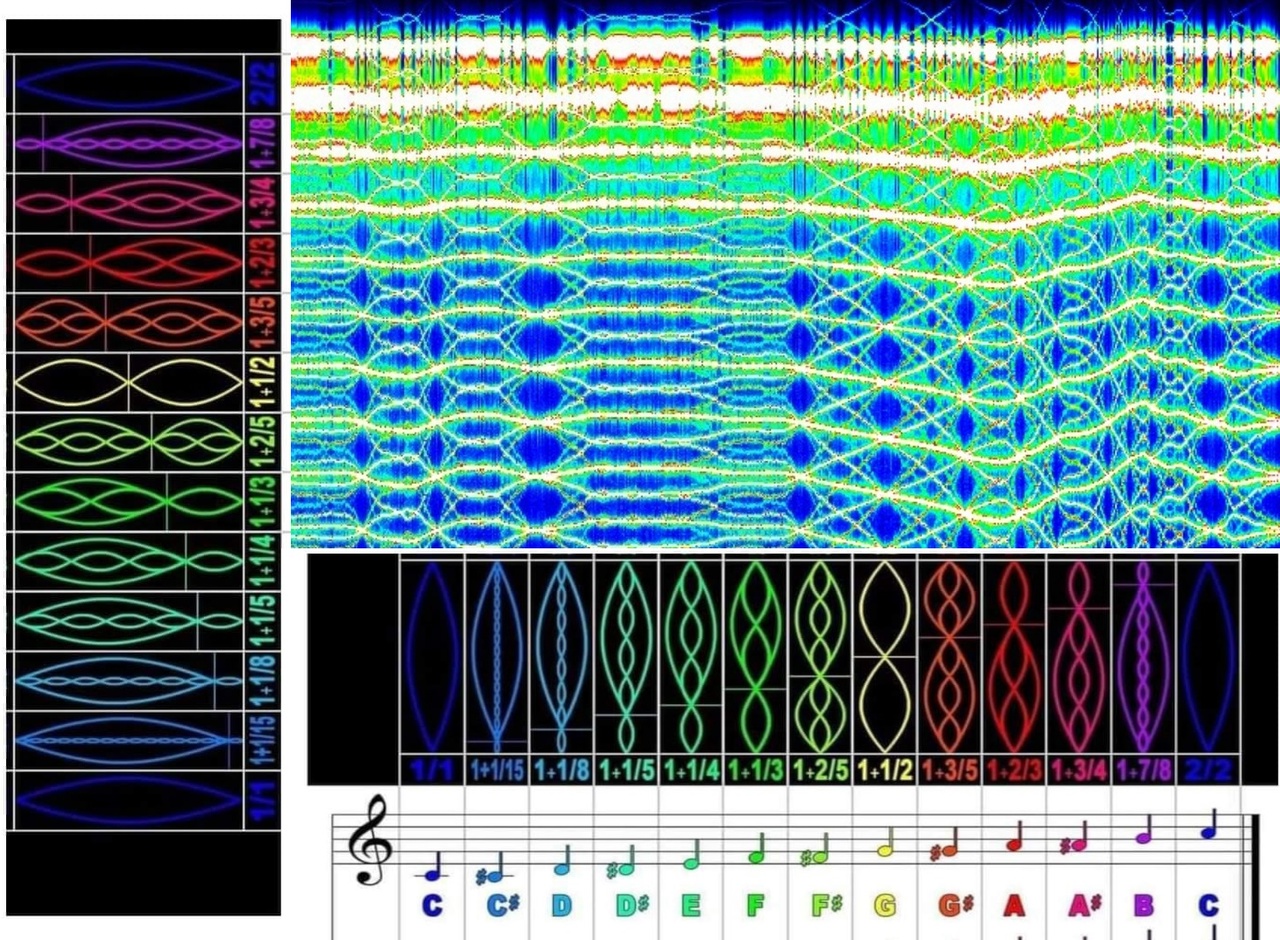Click the blue 1/1 vertical waveform in the bottom row
This screenshot has width=1280, height=940.
click(432, 655)
